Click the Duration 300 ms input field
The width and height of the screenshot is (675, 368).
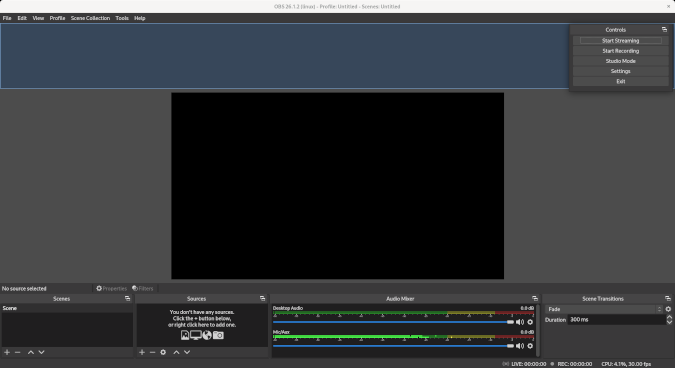tap(616, 320)
